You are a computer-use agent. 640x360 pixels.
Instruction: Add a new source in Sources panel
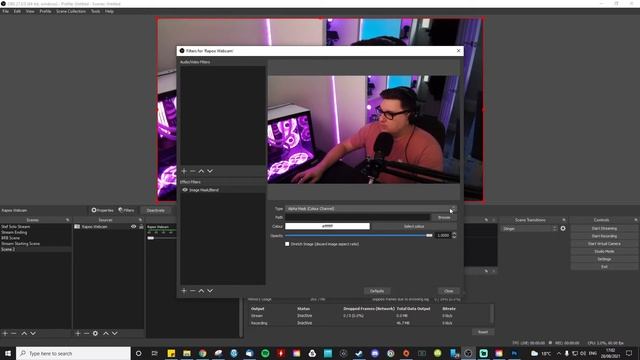coord(78,333)
